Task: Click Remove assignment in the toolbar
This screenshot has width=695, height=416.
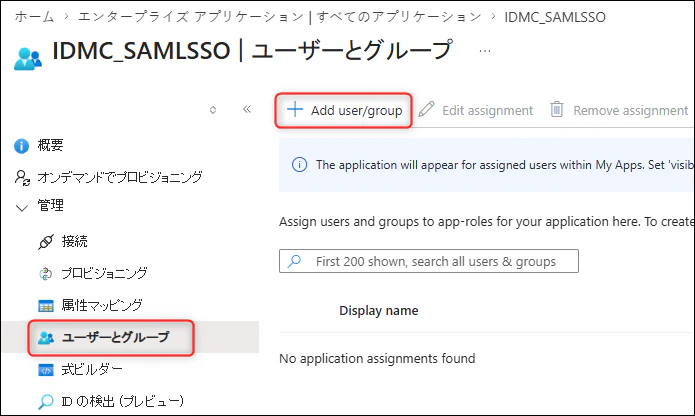Action: [619, 110]
